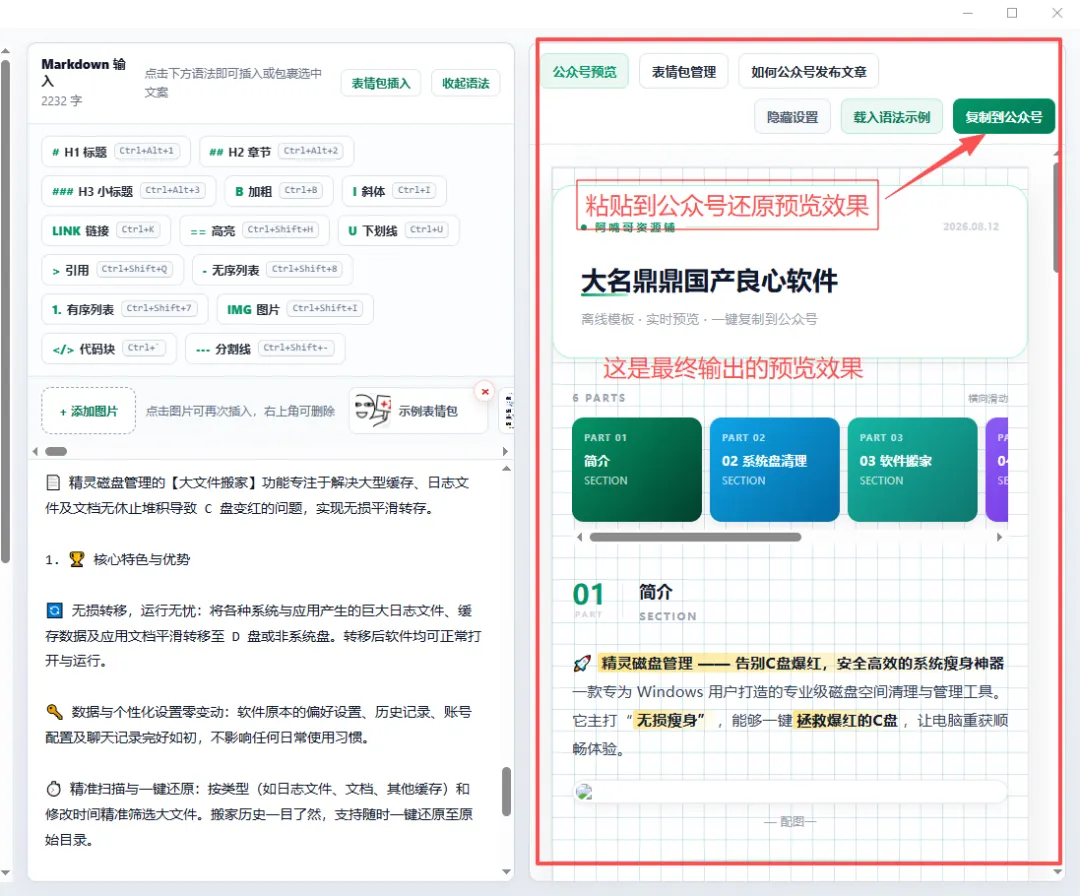The height and width of the screenshot is (896, 1080).
Task: Remove sticker with red X icon
Action: [x=485, y=391]
